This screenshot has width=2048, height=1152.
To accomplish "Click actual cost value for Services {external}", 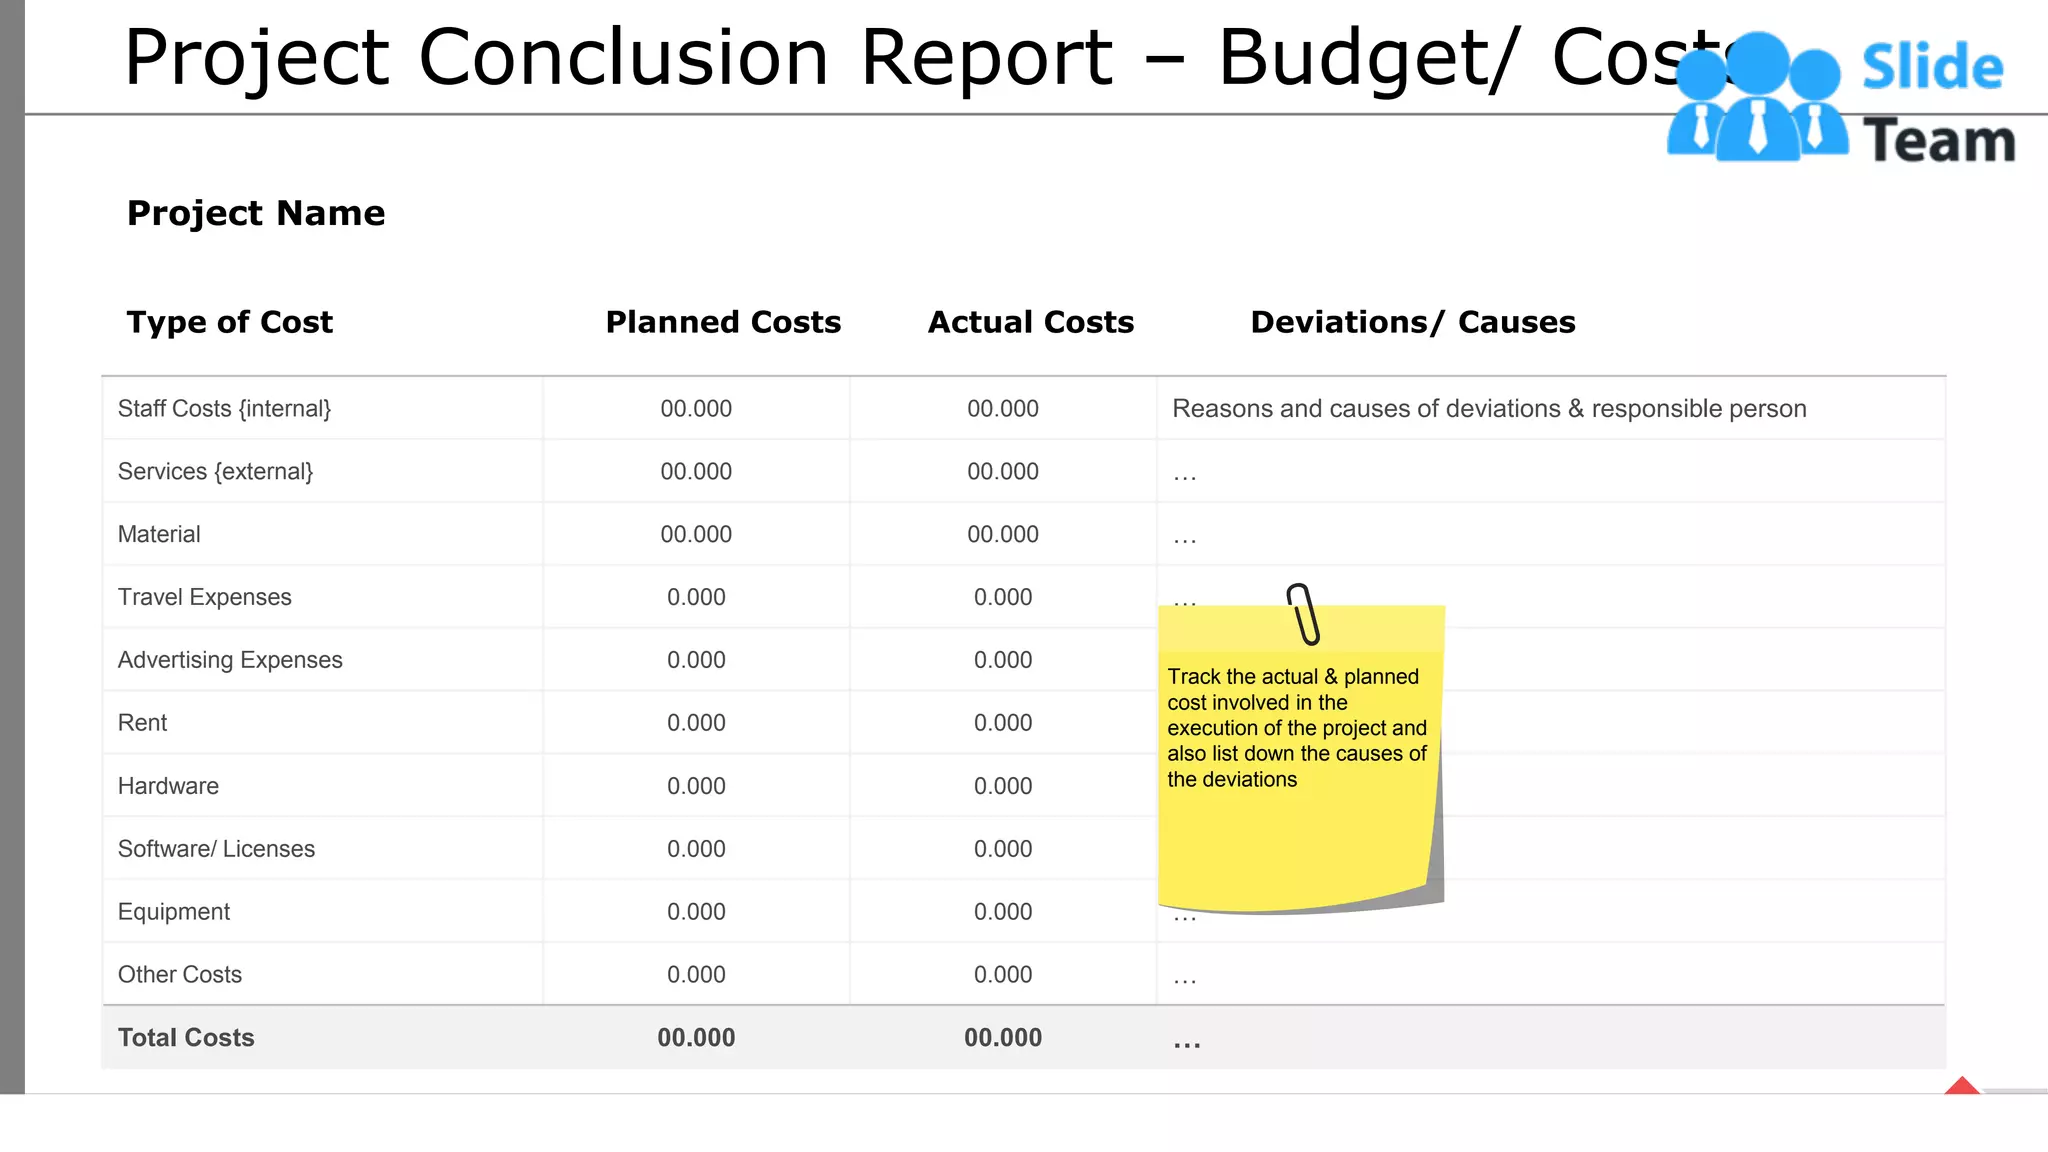I will (1003, 472).
